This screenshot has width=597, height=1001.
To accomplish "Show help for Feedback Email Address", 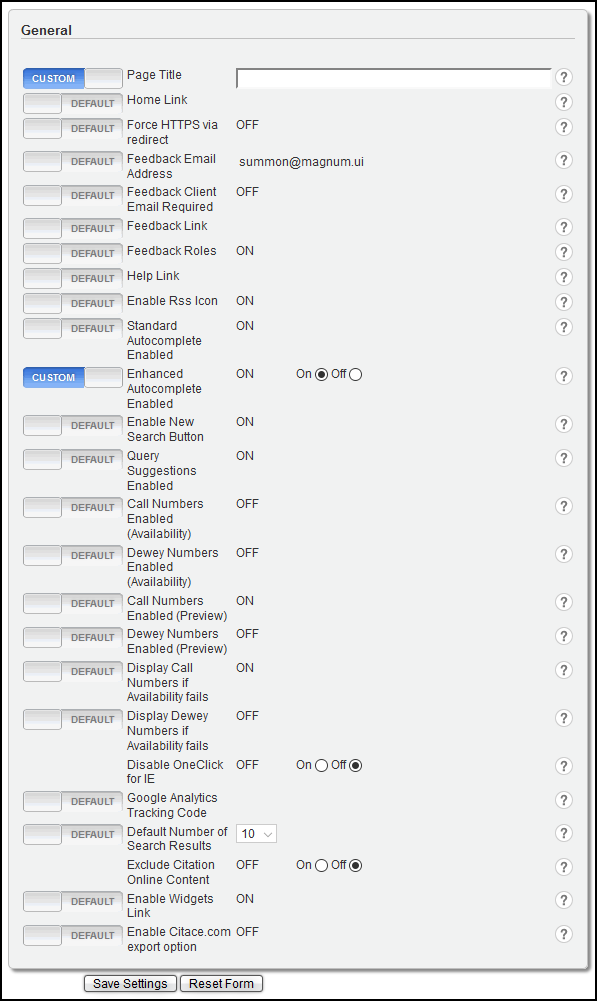I will tap(563, 160).
